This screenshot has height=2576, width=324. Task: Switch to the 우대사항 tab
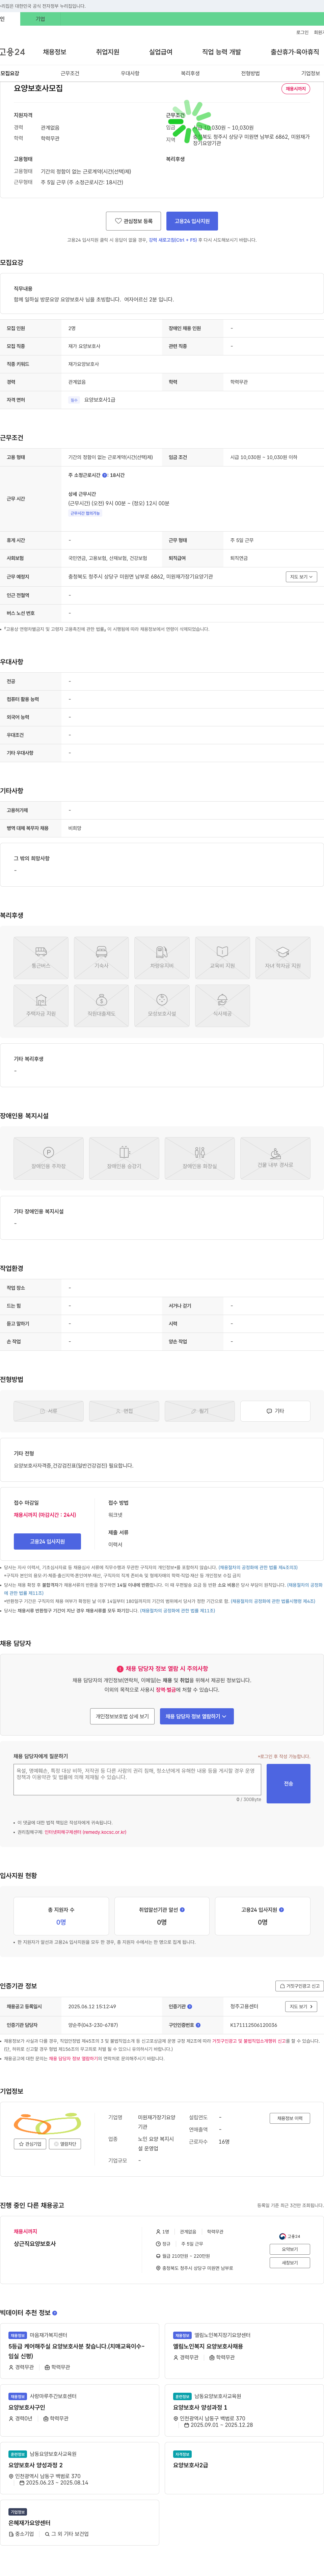click(130, 73)
